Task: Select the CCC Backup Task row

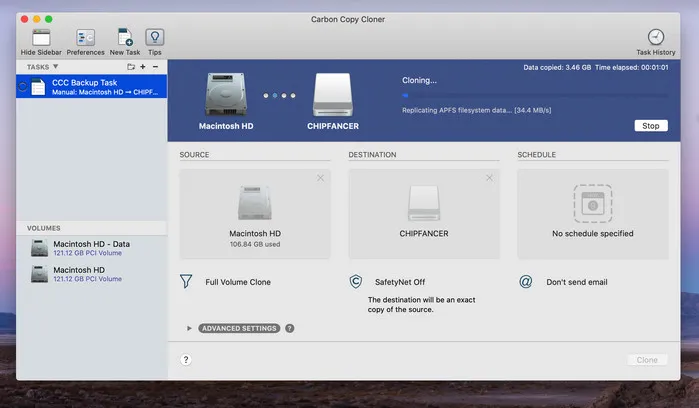Action: click(91, 87)
